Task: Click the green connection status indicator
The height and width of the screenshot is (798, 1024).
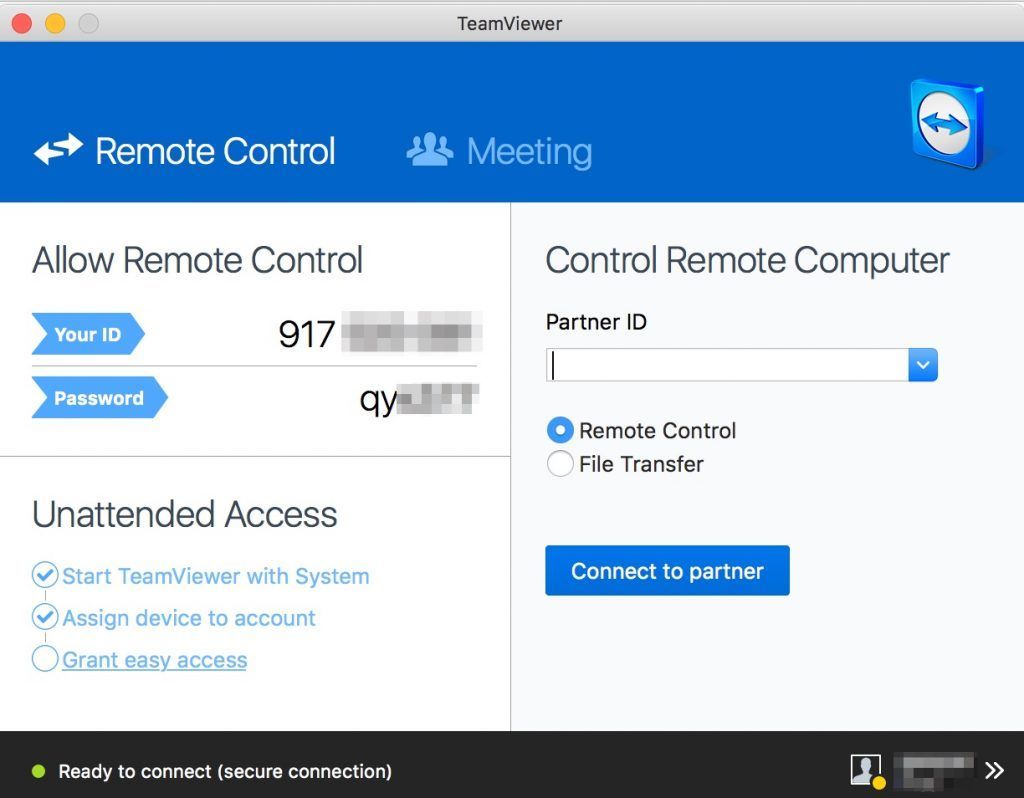Action: click(x=39, y=771)
